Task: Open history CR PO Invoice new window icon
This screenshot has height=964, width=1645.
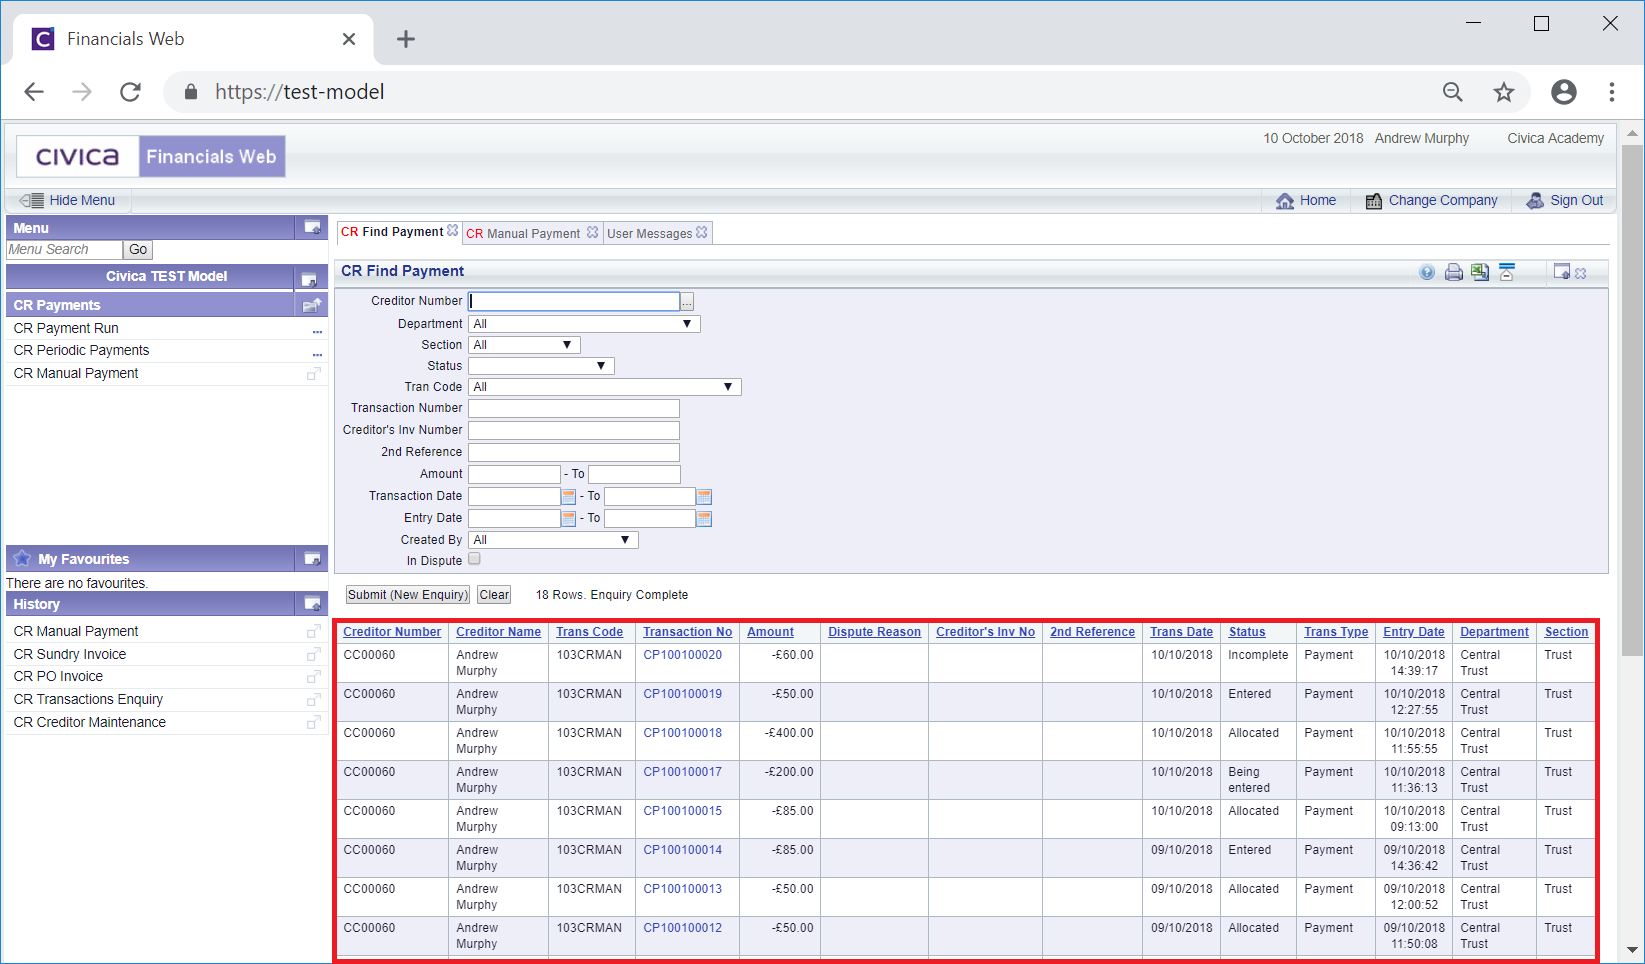Action: [314, 676]
